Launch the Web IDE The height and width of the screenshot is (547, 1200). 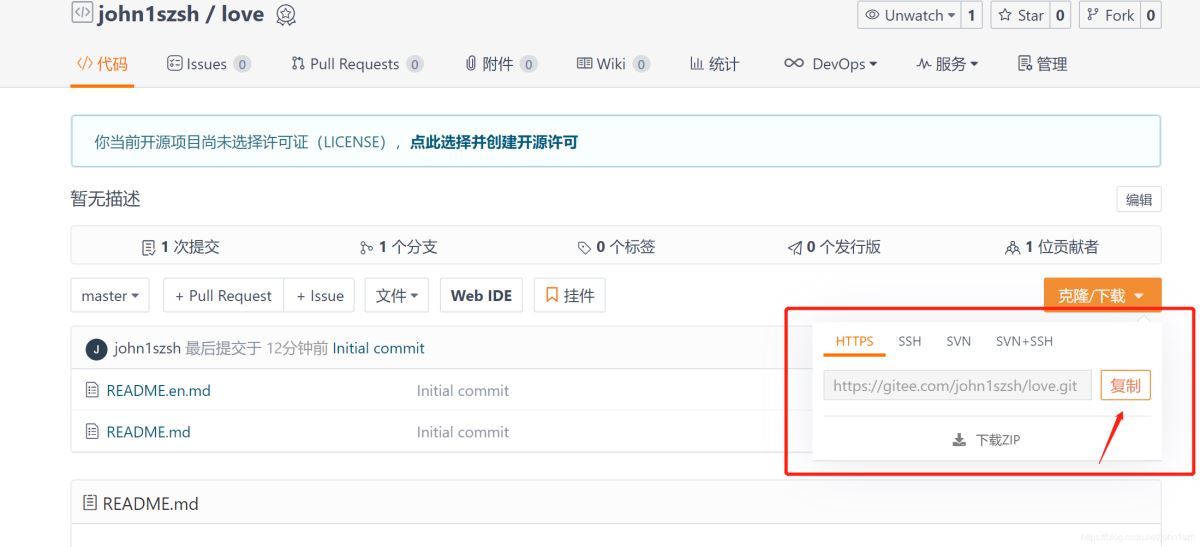481,296
